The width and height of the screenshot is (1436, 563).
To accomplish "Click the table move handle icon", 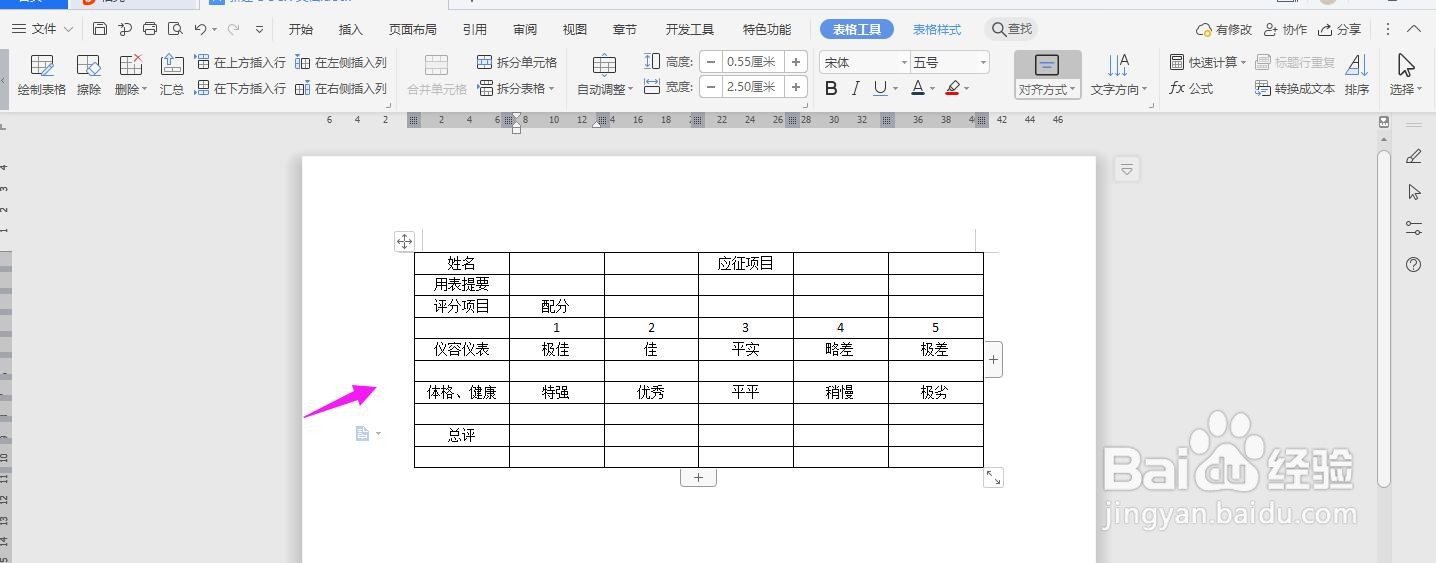I will click(404, 241).
